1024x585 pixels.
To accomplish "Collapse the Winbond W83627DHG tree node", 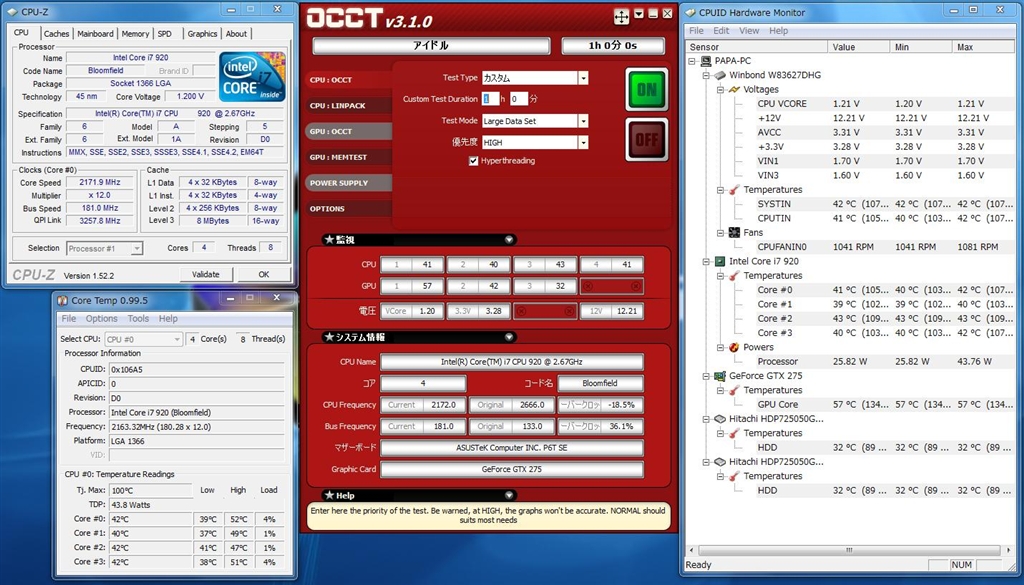I will pos(706,75).
